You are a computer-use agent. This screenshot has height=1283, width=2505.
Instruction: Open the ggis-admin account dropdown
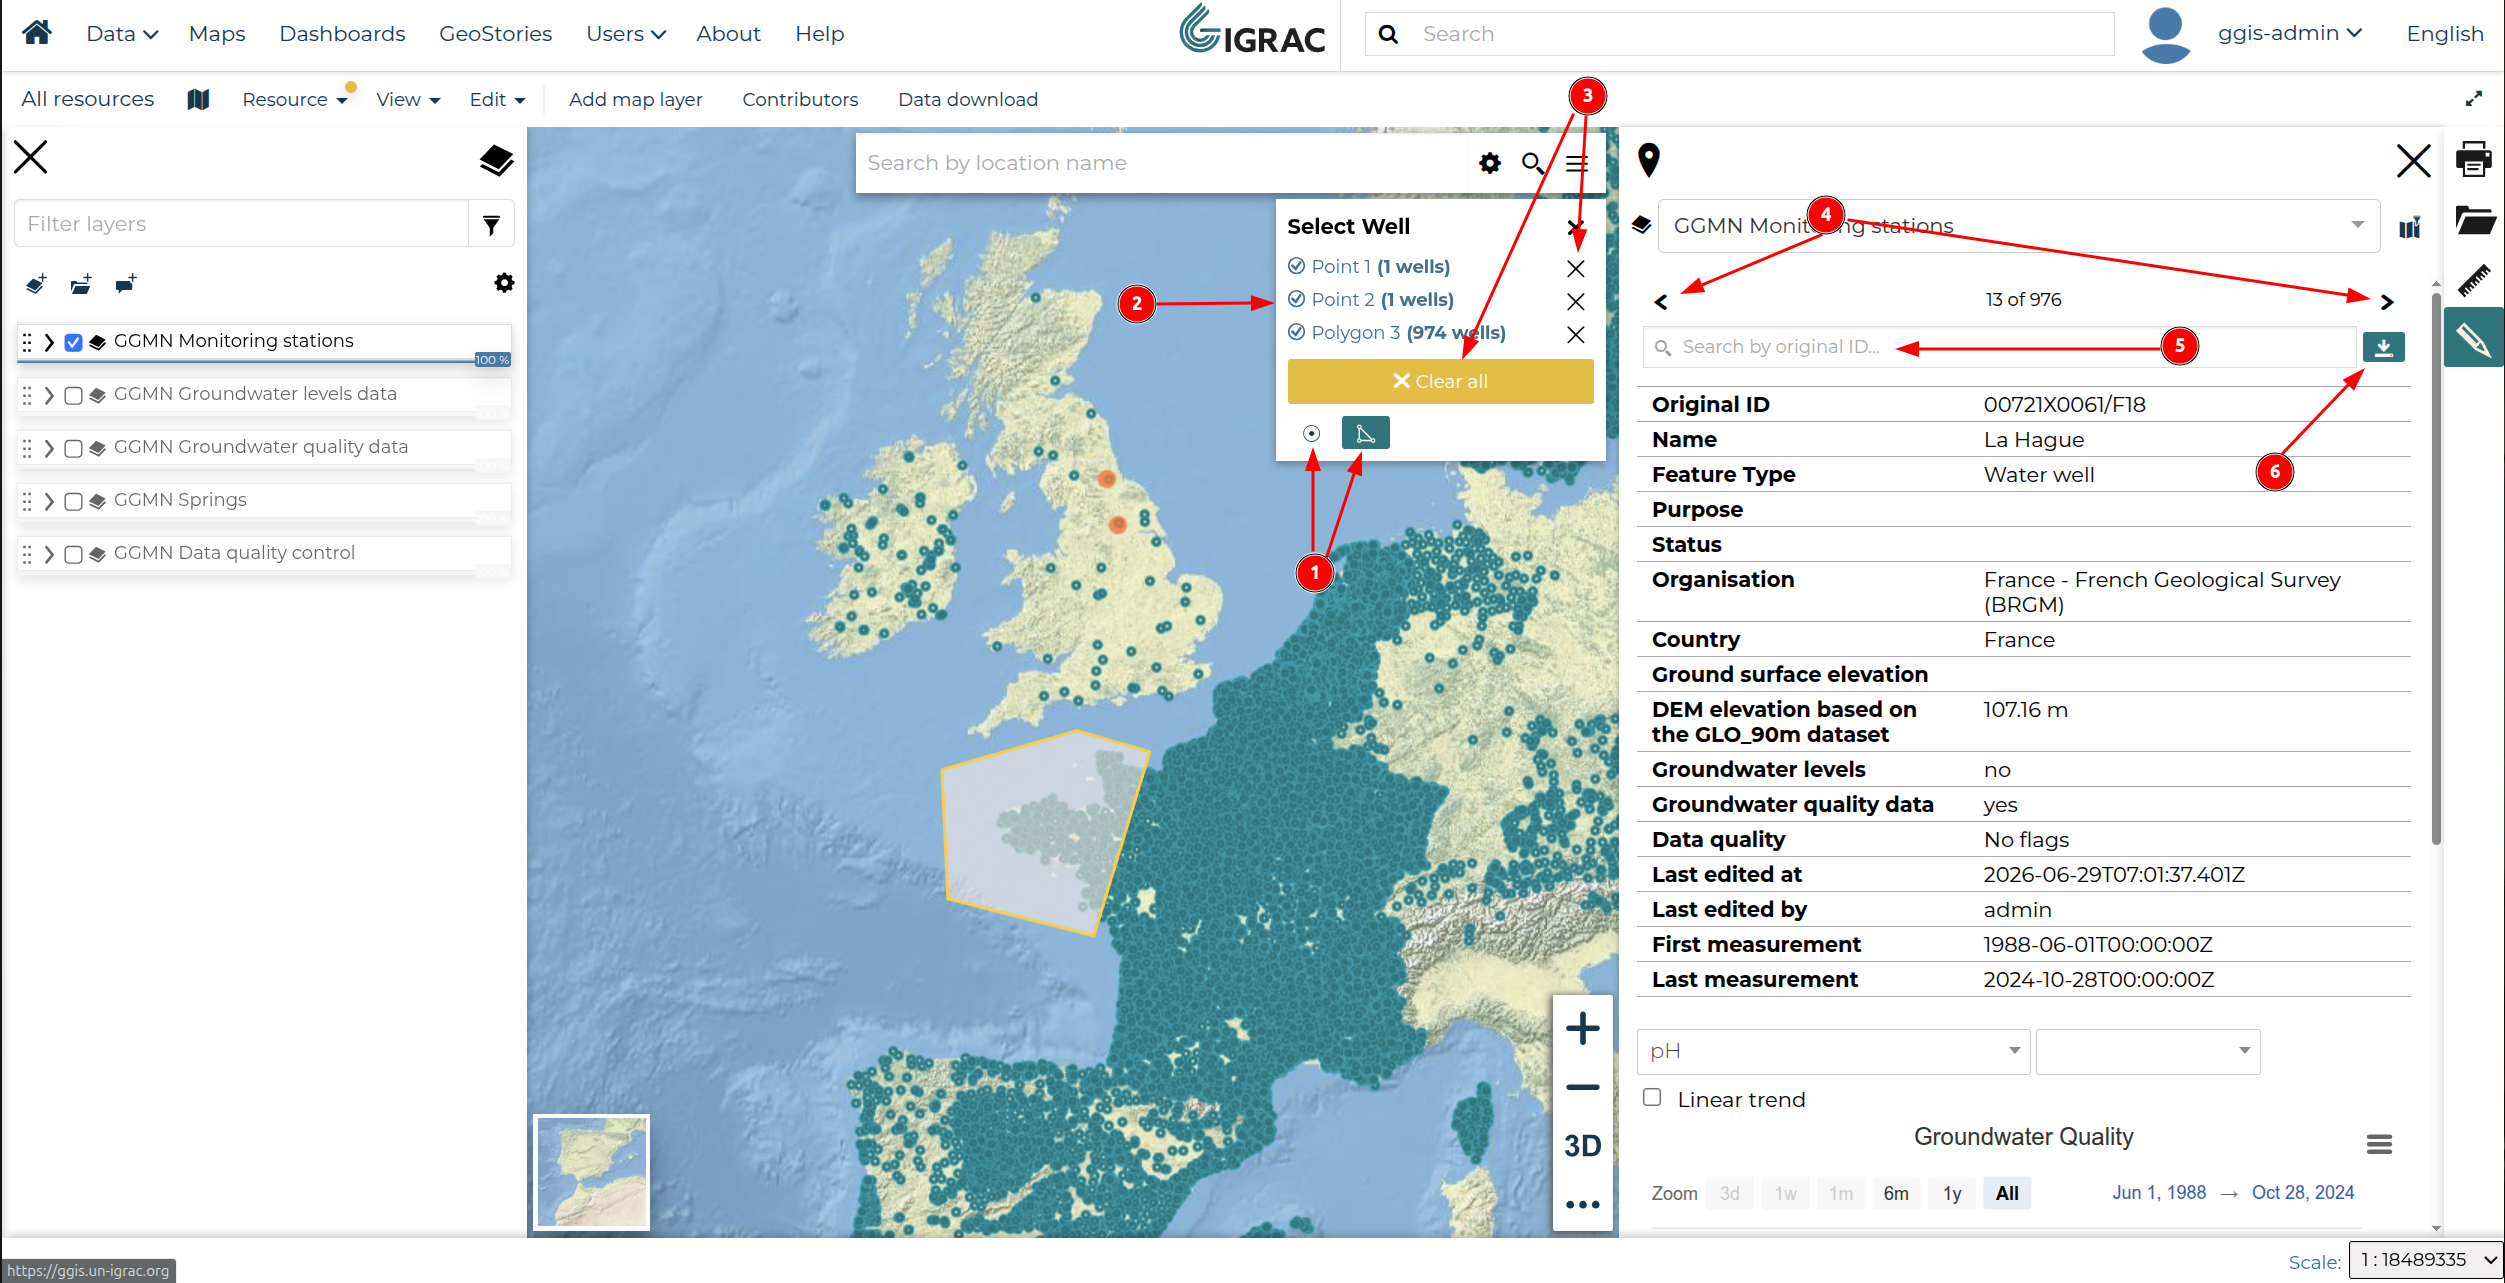[2290, 33]
